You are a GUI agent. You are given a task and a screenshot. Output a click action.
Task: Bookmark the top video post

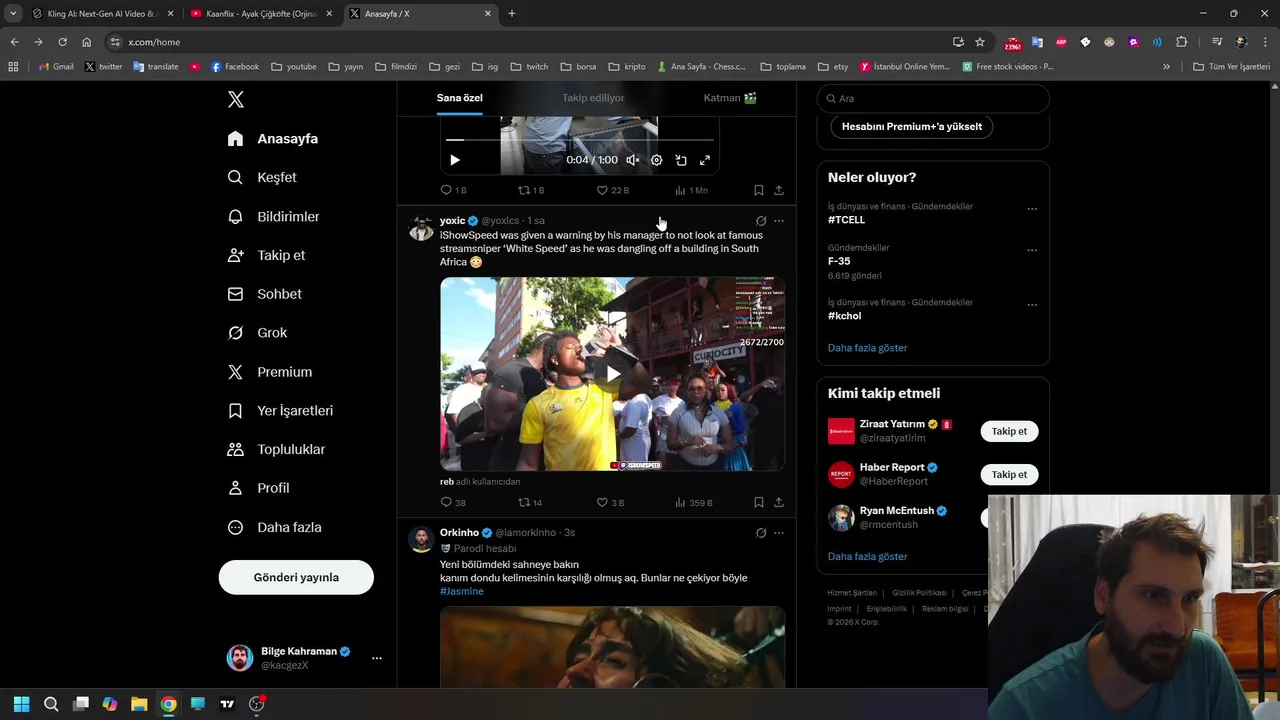tap(759, 190)
